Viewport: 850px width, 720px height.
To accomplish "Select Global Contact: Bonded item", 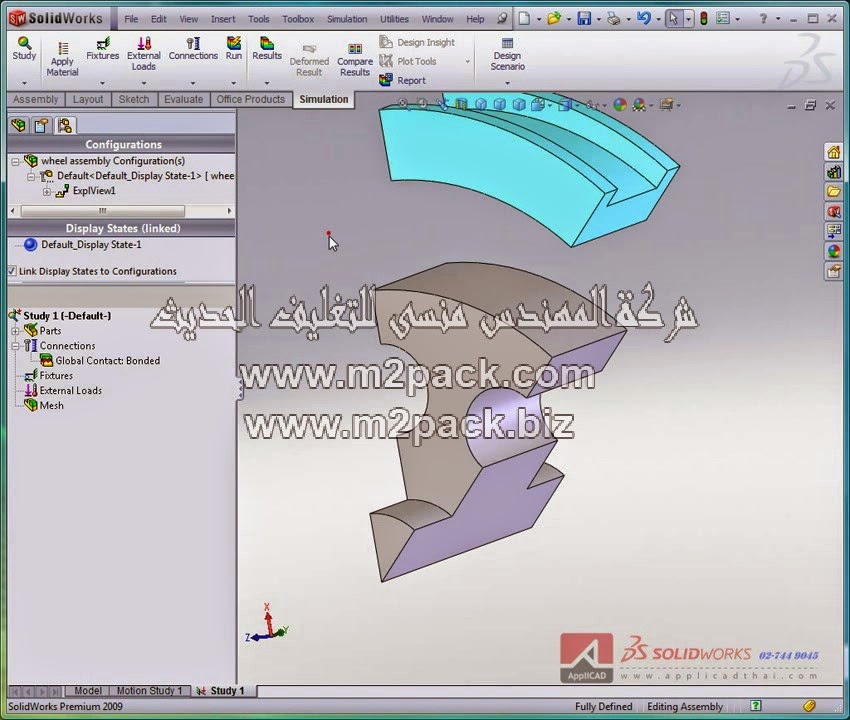I will coord(100,361).
